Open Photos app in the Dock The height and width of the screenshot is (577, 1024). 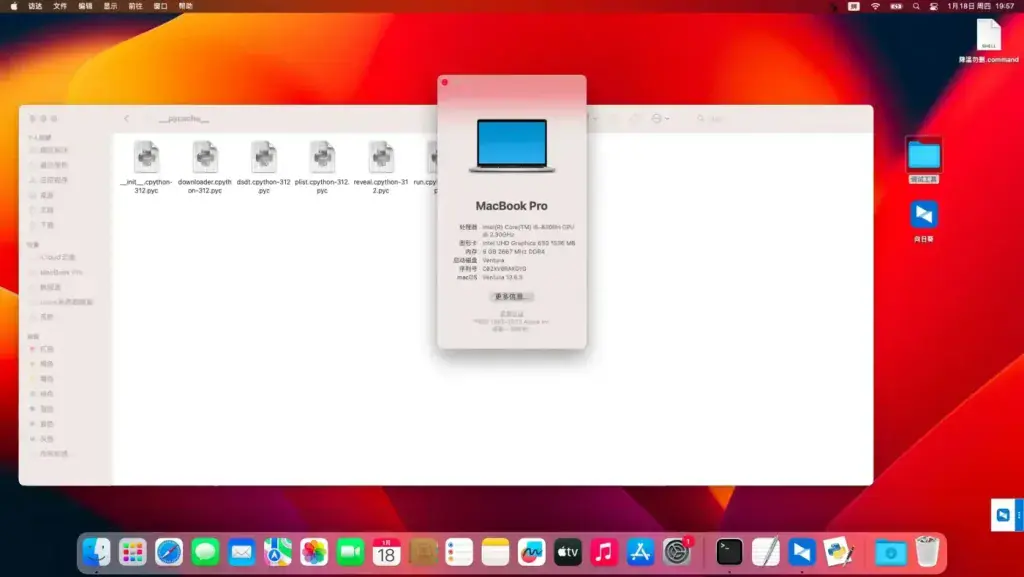pyautogui.click(x=314, y=553)
